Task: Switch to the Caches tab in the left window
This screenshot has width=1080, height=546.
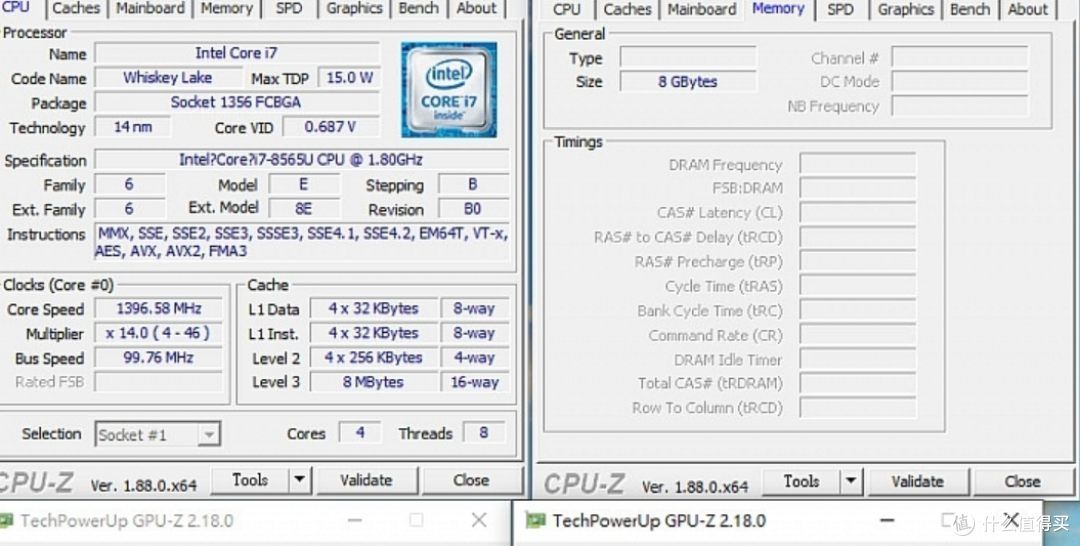Action: pos(76,9)
